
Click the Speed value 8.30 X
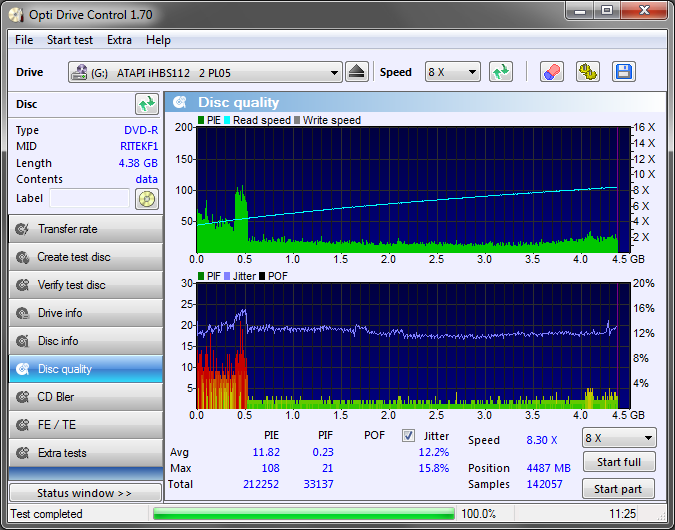point(542,440)
